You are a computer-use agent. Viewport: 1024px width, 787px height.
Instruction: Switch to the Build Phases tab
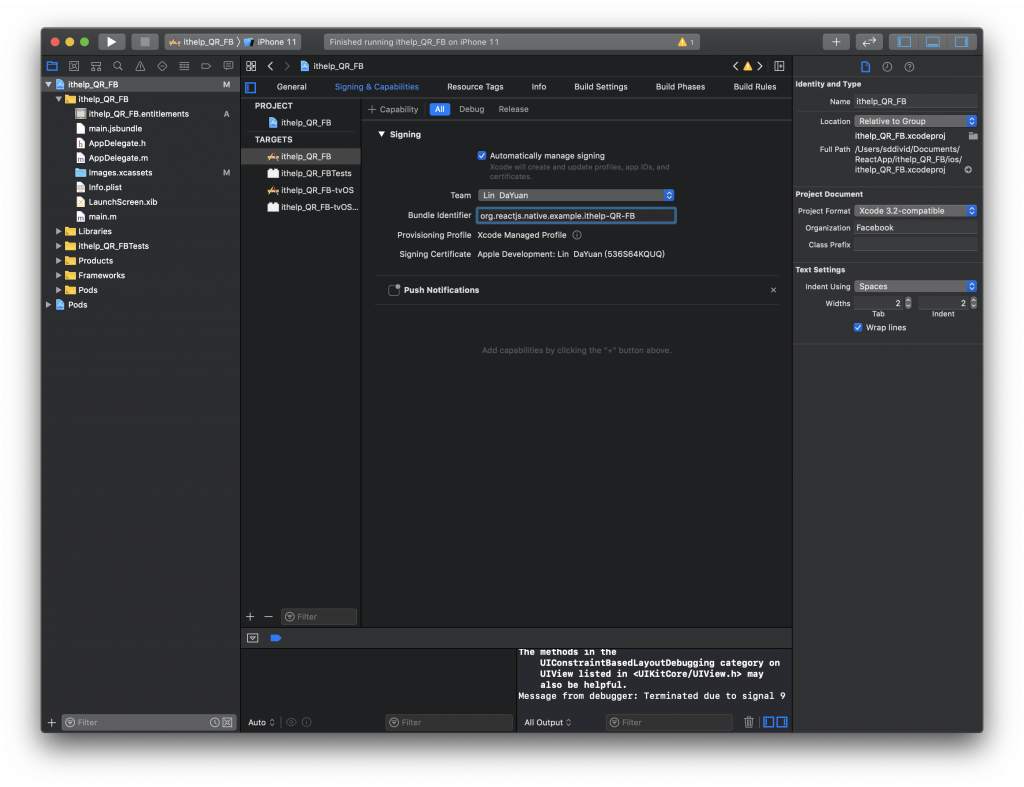680,87
